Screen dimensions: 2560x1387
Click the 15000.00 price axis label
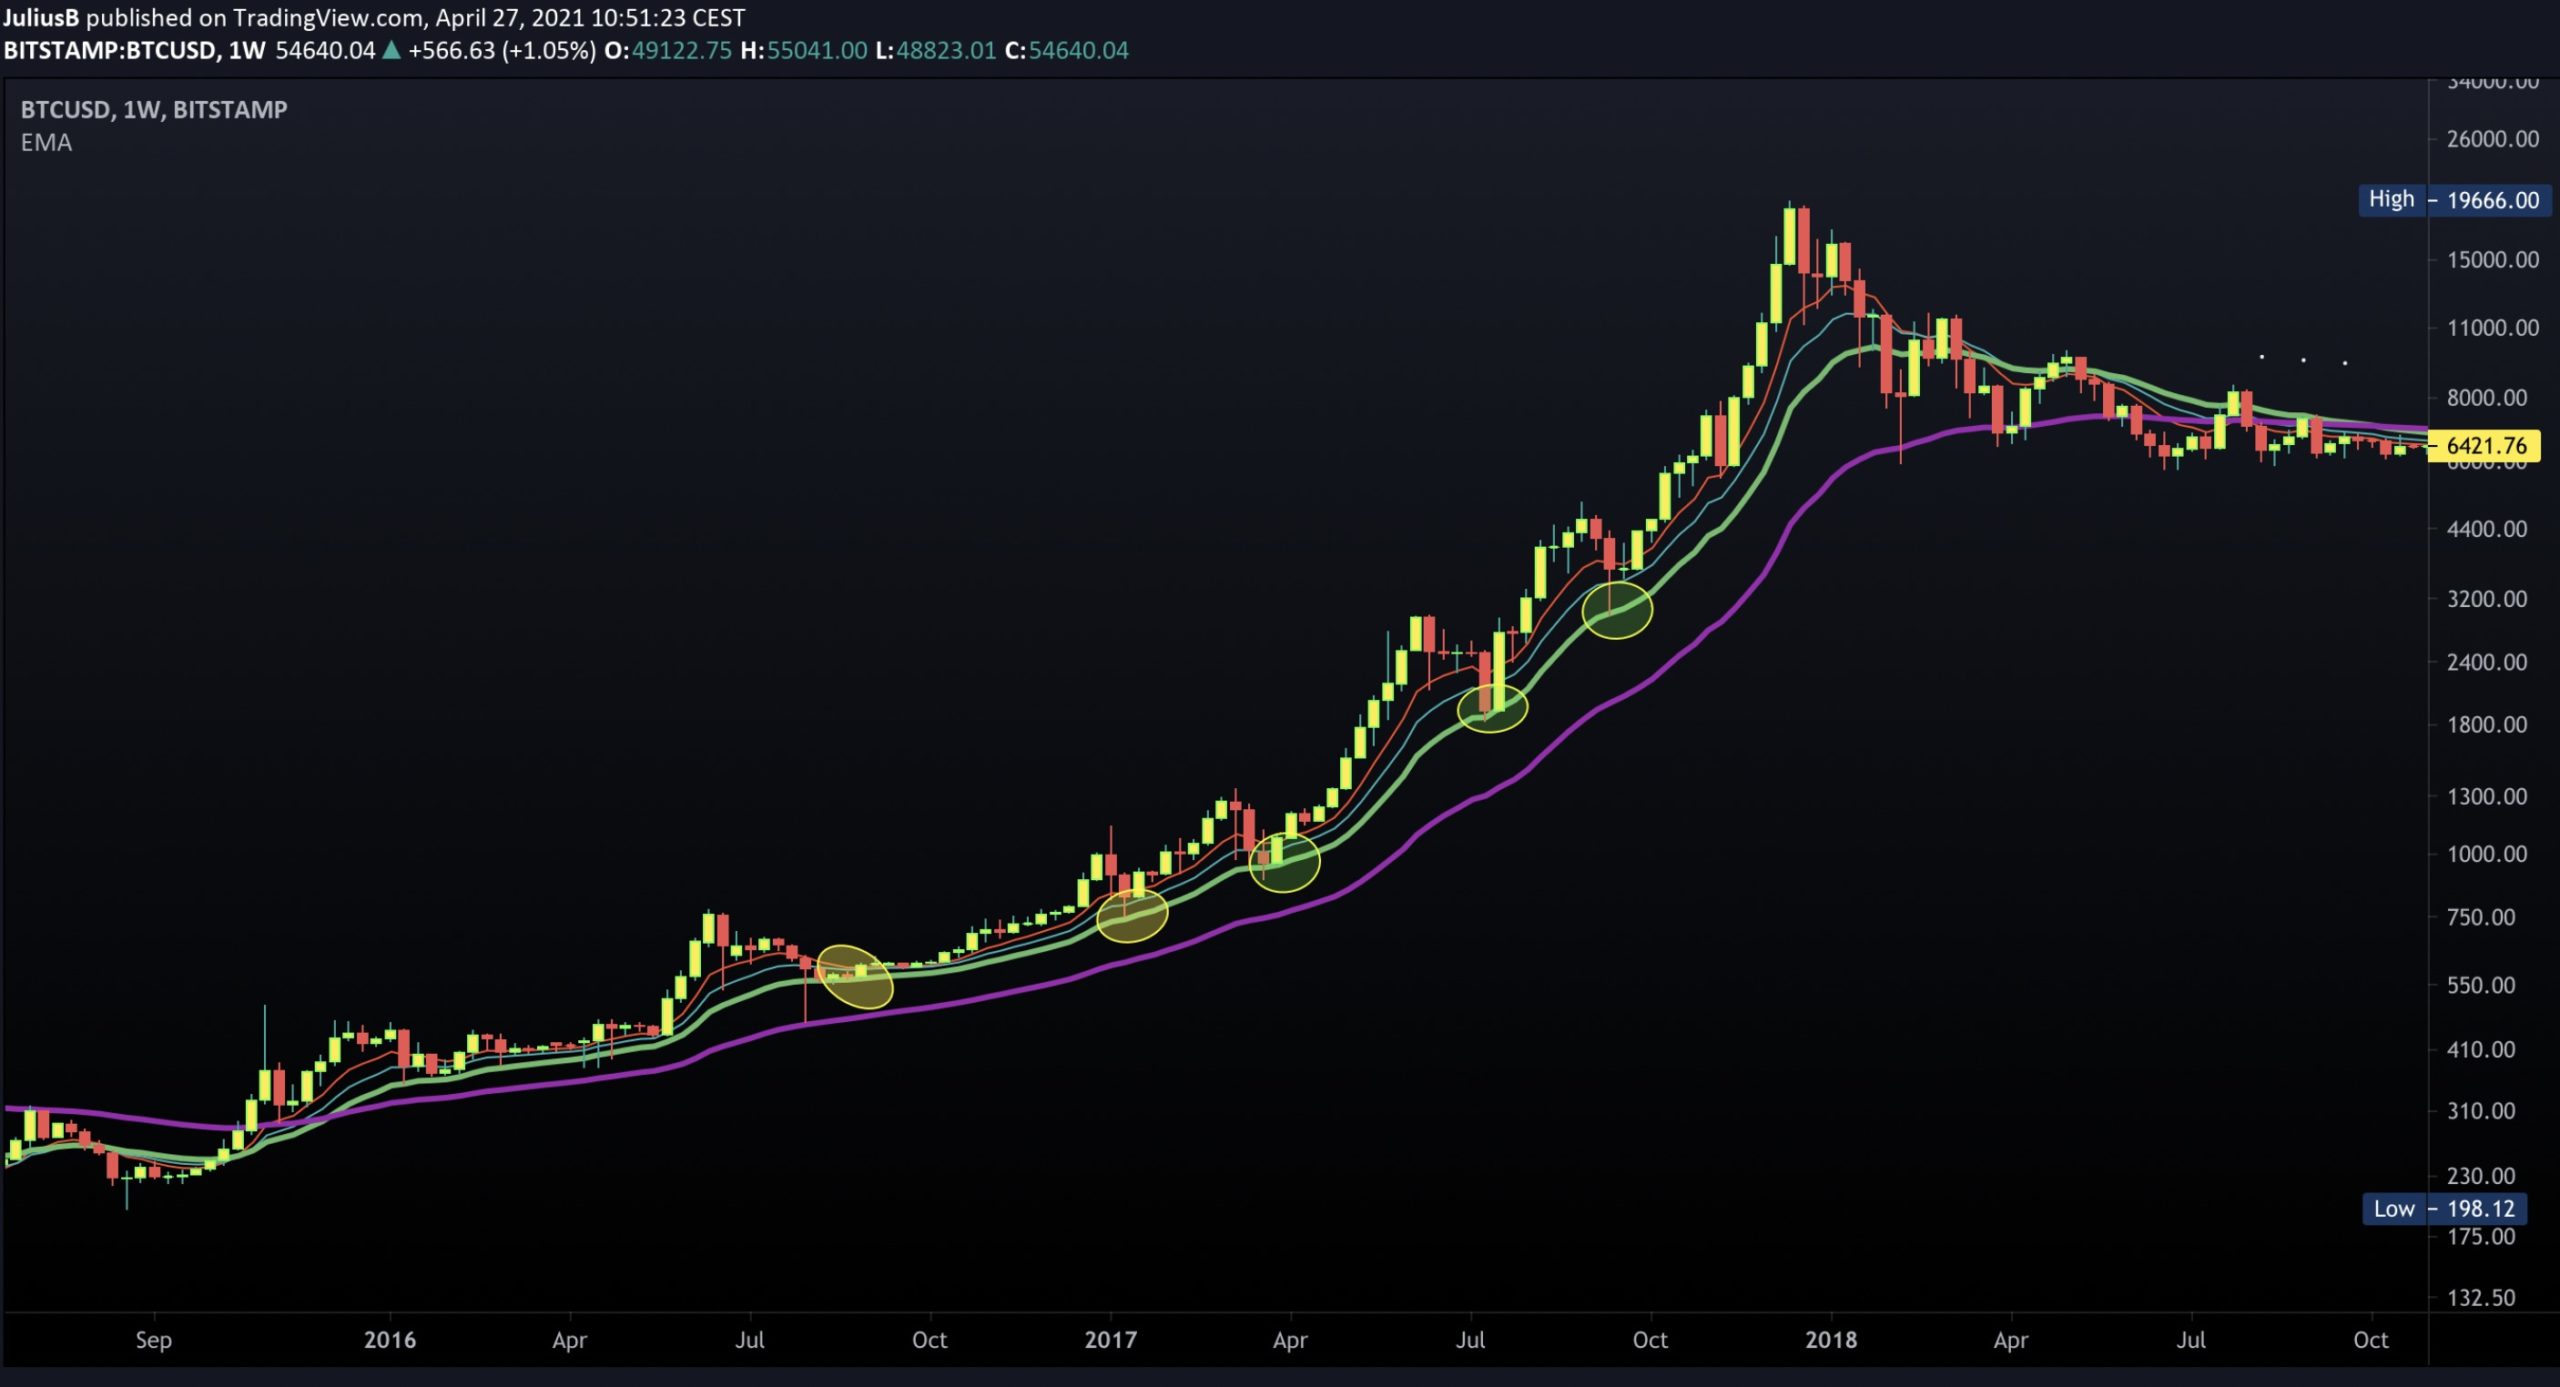point(2492,260)
